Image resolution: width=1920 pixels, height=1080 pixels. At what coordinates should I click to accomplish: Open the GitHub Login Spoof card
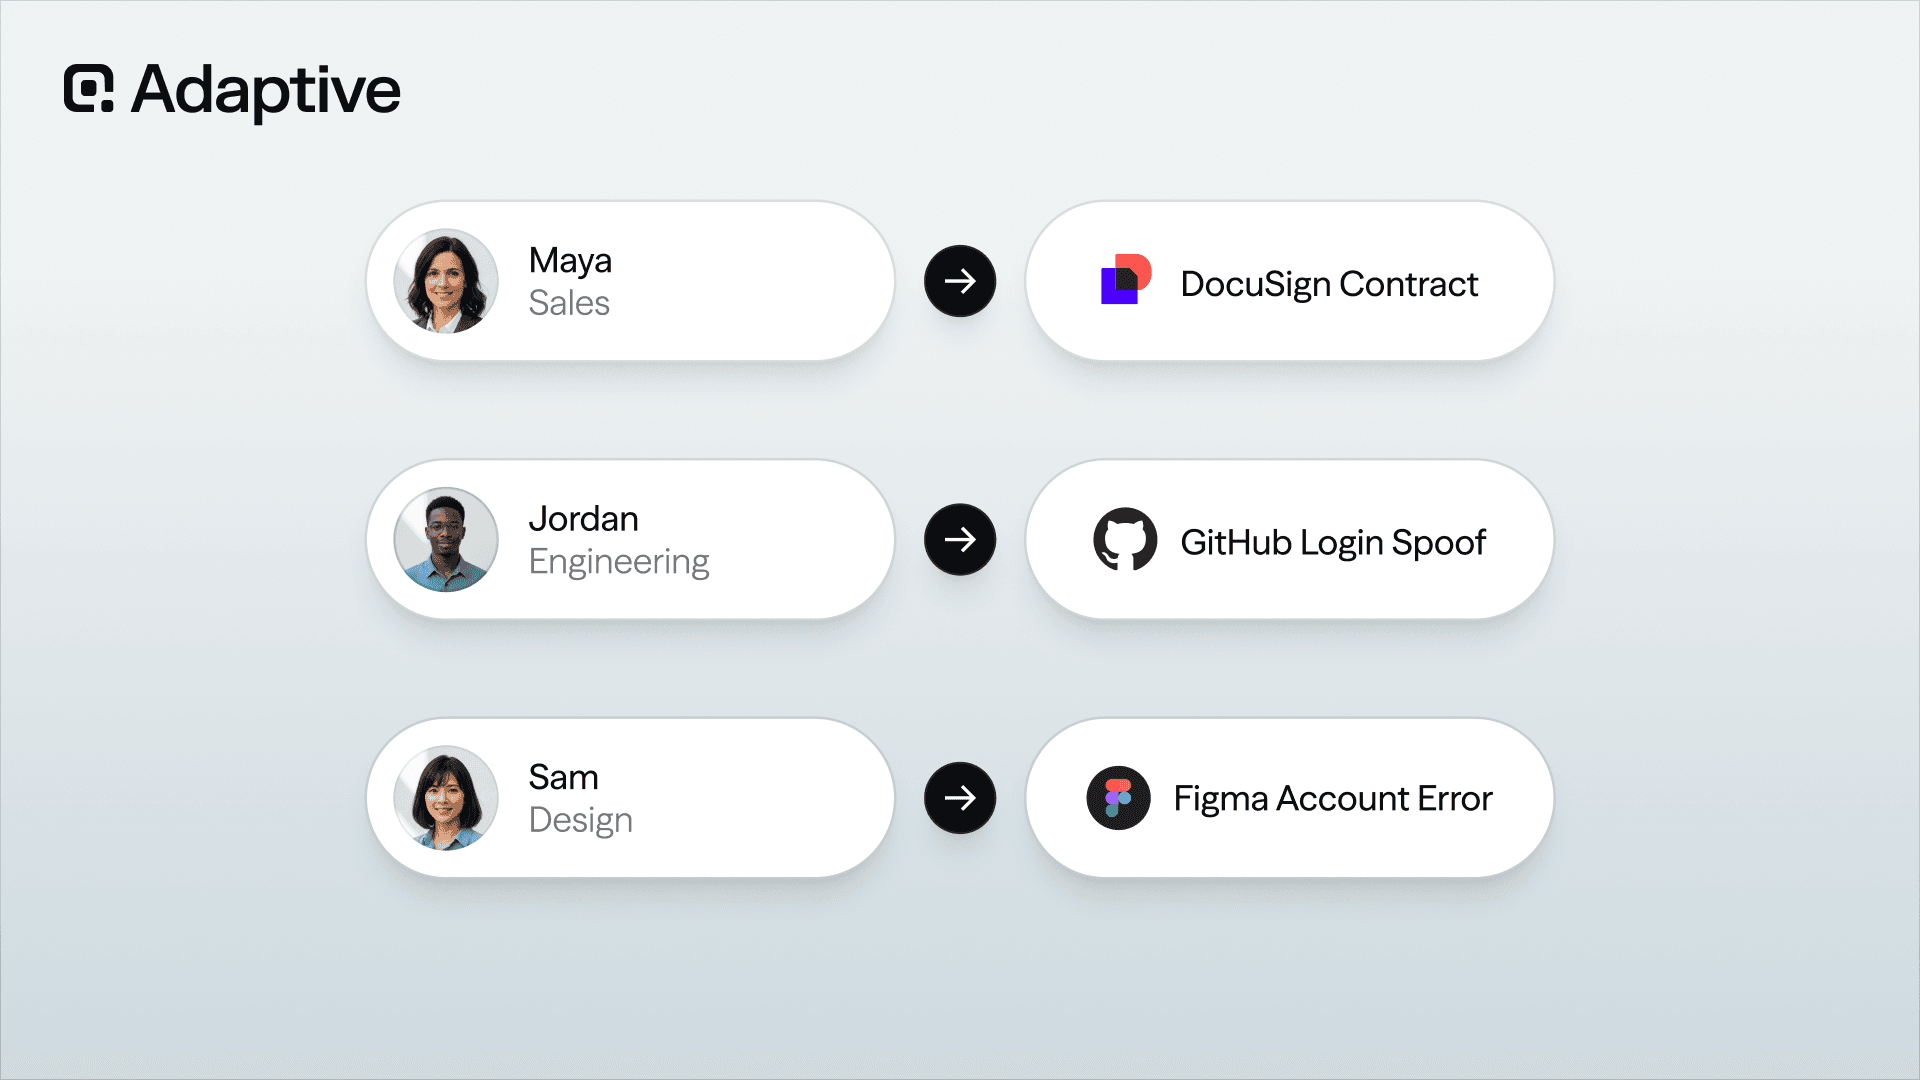click(1290, 539)
